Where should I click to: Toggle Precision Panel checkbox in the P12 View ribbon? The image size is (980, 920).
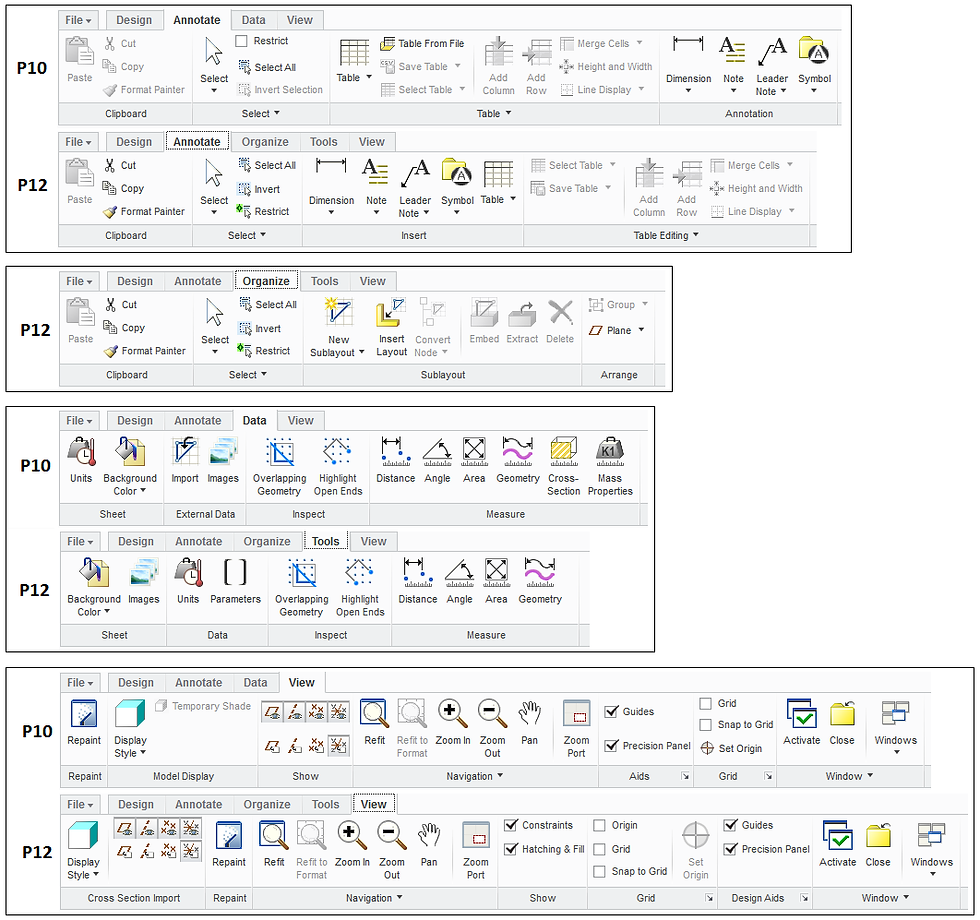coord(730,849)
